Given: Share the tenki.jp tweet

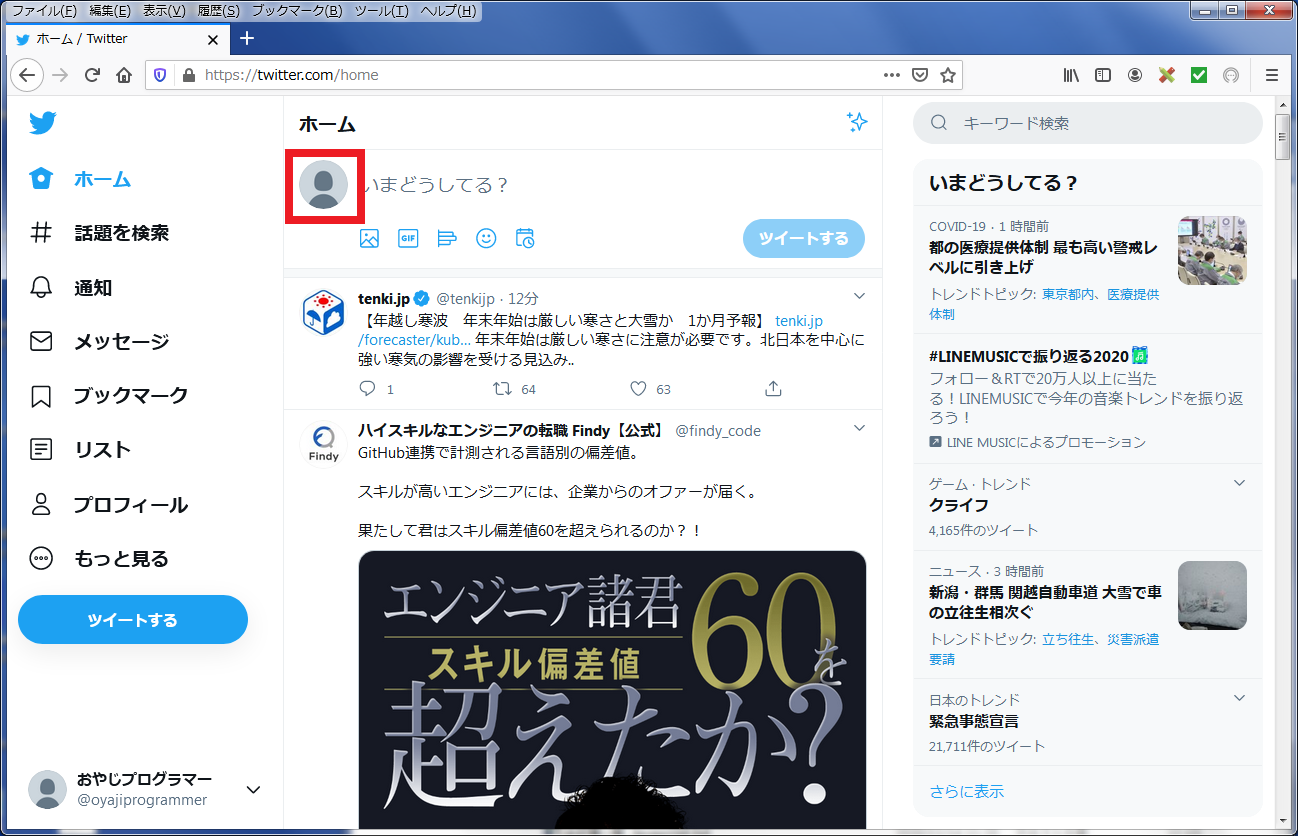Looking at the screenshot, I should (x=773, y=388).
